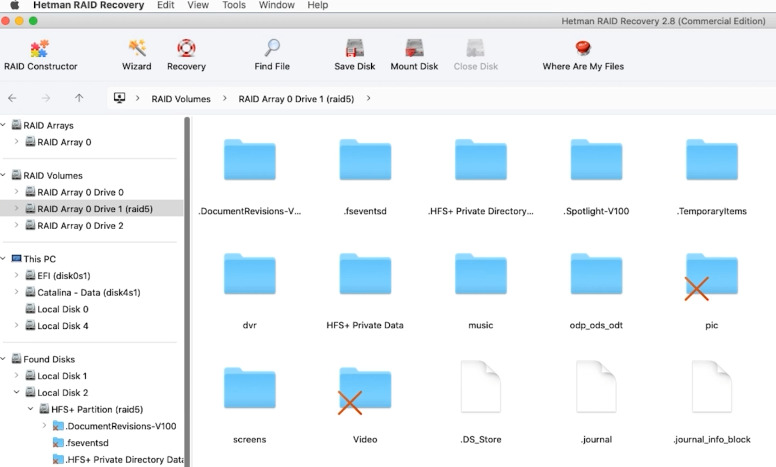Select the .Spotlight-V100 folder
The width and height of the screenshot is (776, 467).
coord(596,160)
